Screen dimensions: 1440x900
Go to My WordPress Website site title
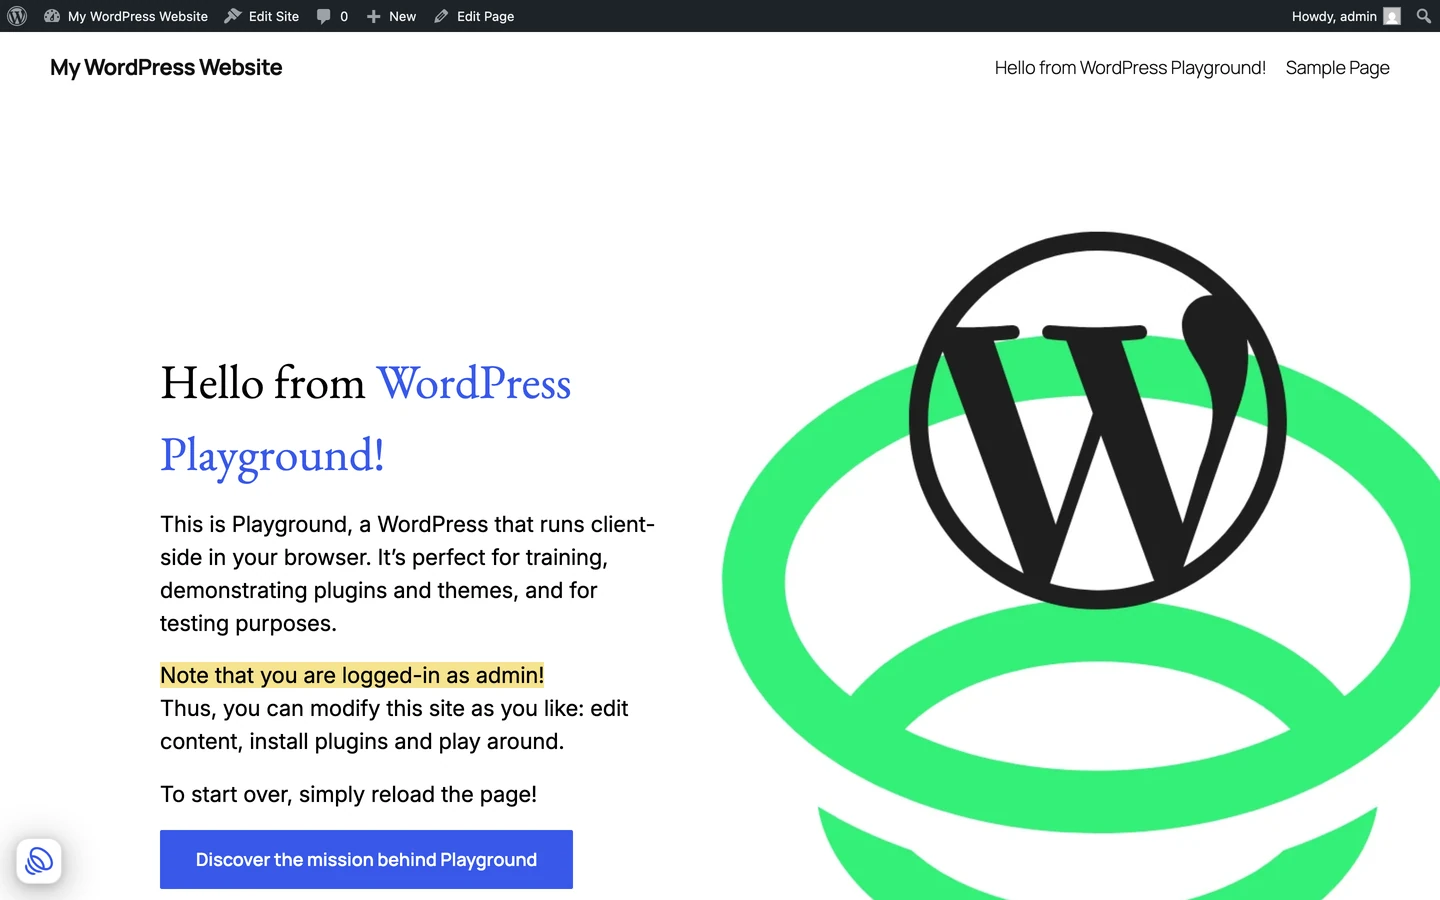coord(166,67)
